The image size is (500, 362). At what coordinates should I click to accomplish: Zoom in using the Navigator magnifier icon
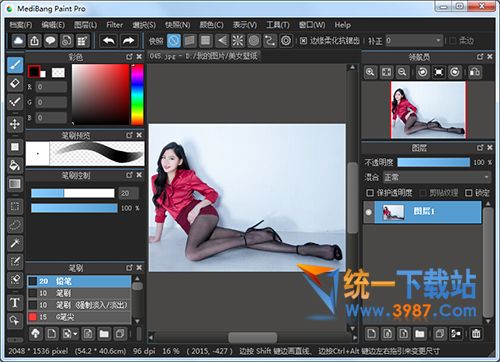[x=370, y=72]
